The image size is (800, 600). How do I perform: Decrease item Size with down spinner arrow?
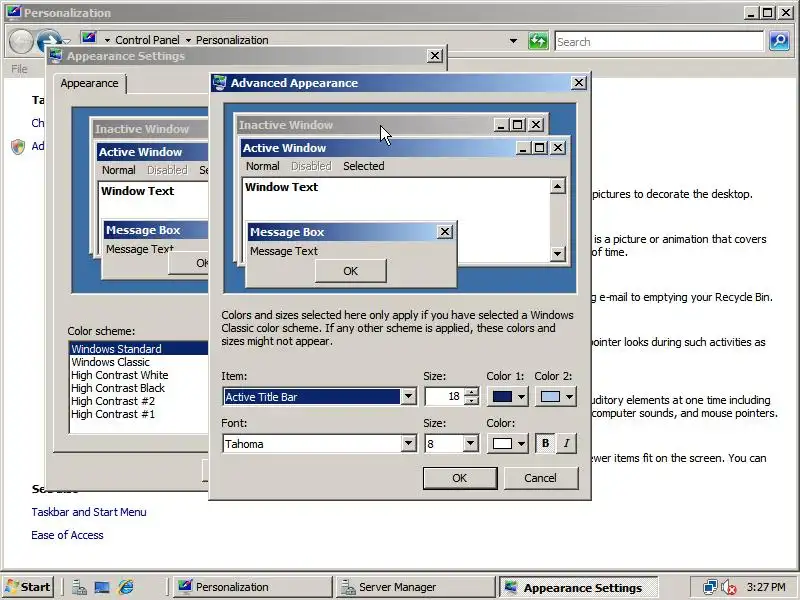(x=472, y=401)
